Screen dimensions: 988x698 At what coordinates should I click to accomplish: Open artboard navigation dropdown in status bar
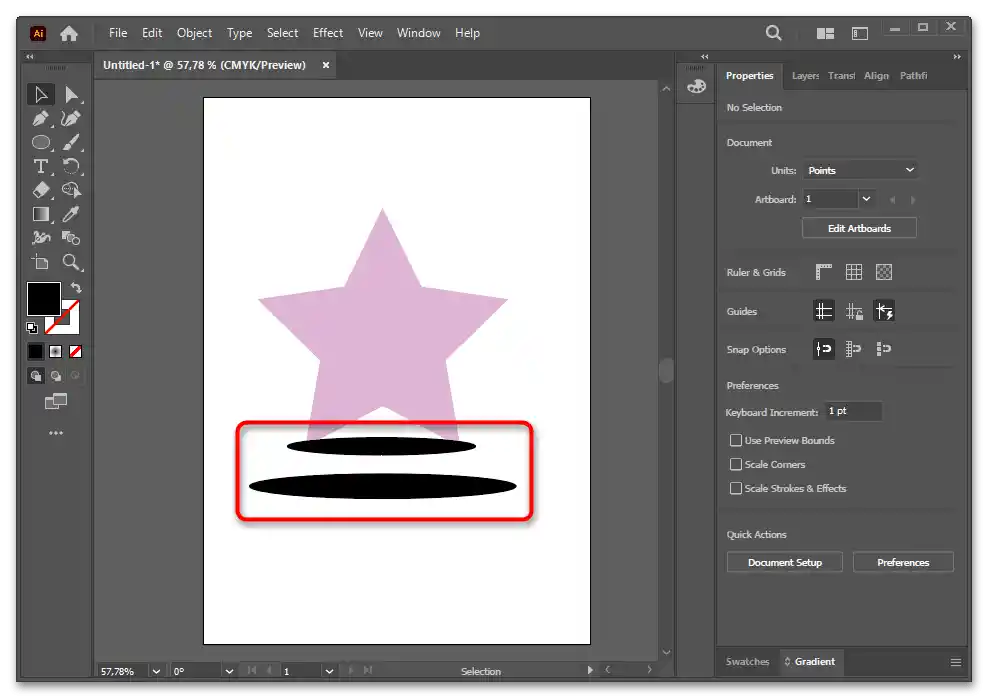tap(329, 671)
